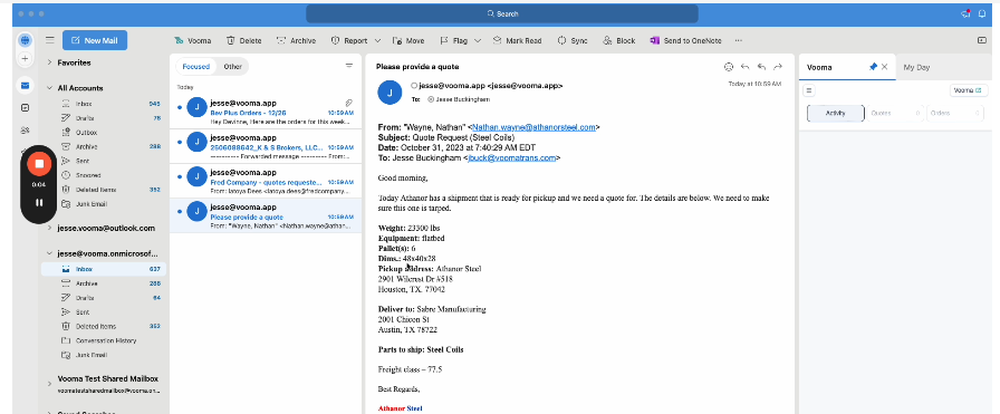Mark the message as read
The image size is (1000, 414).
click(x=517, y=40)
